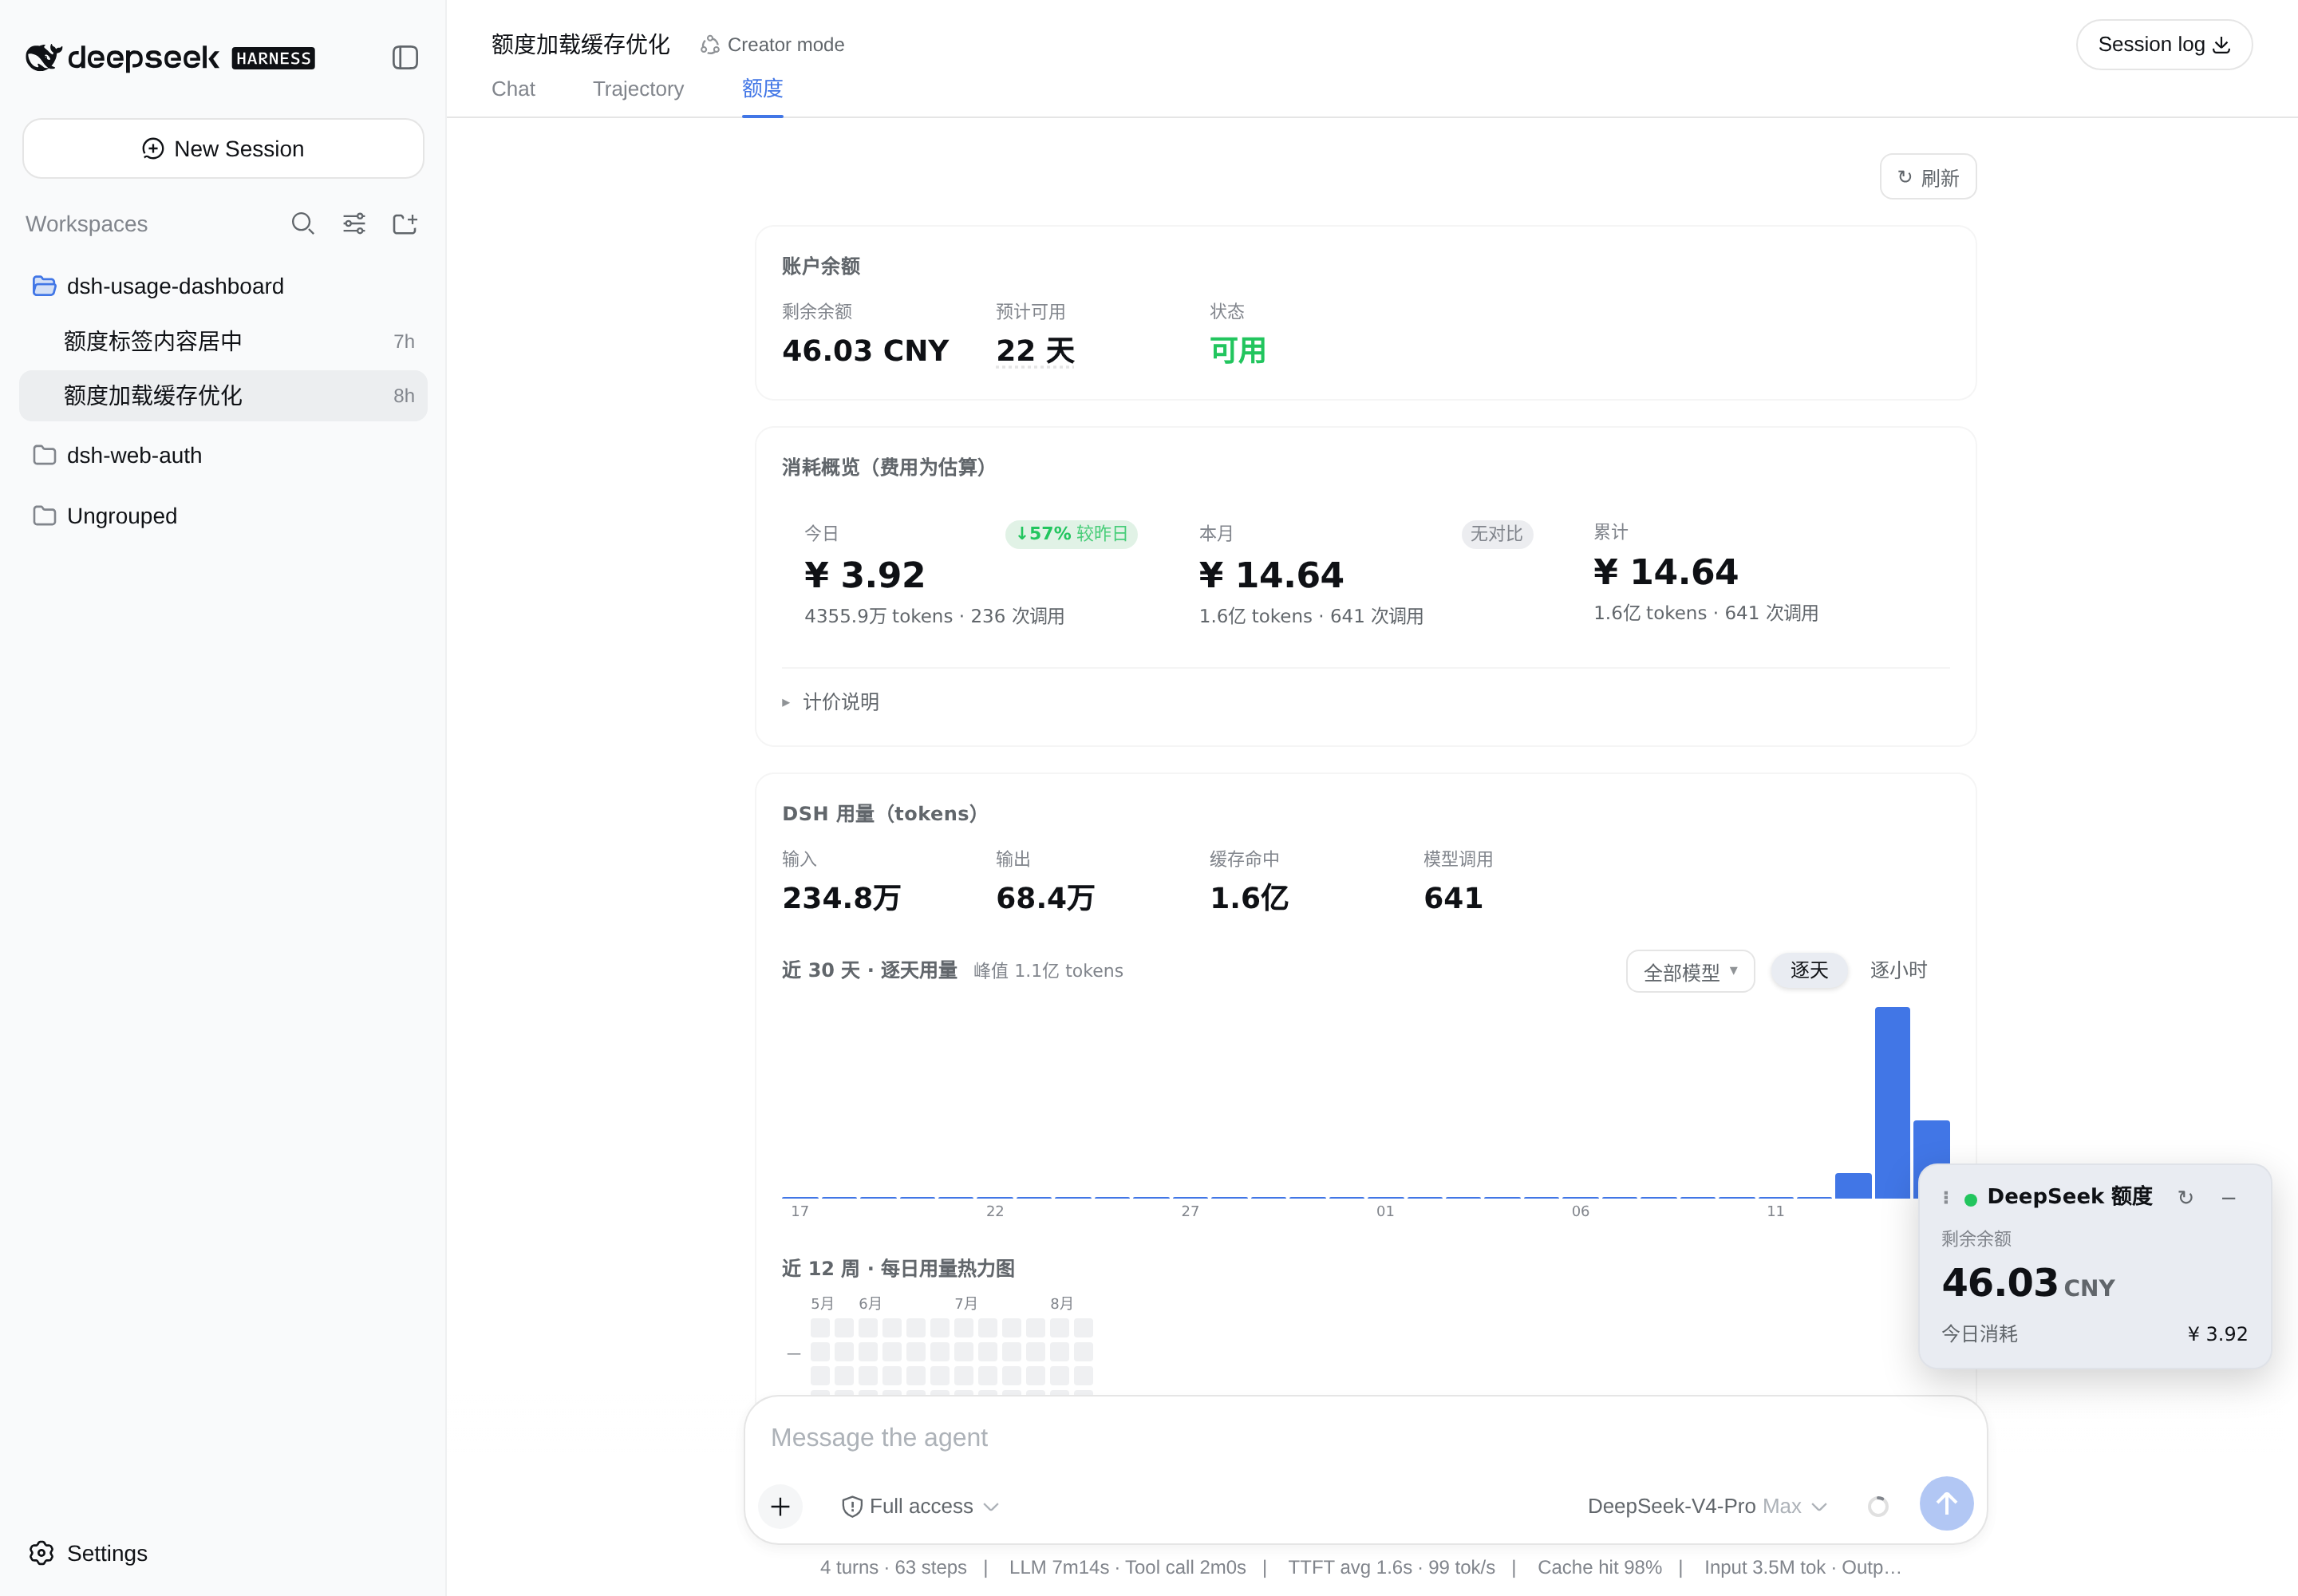The width and height of the screenshot is (2298, 1596).
Task: Click the DeepSeek whale logo
Action: click(43, 58)
